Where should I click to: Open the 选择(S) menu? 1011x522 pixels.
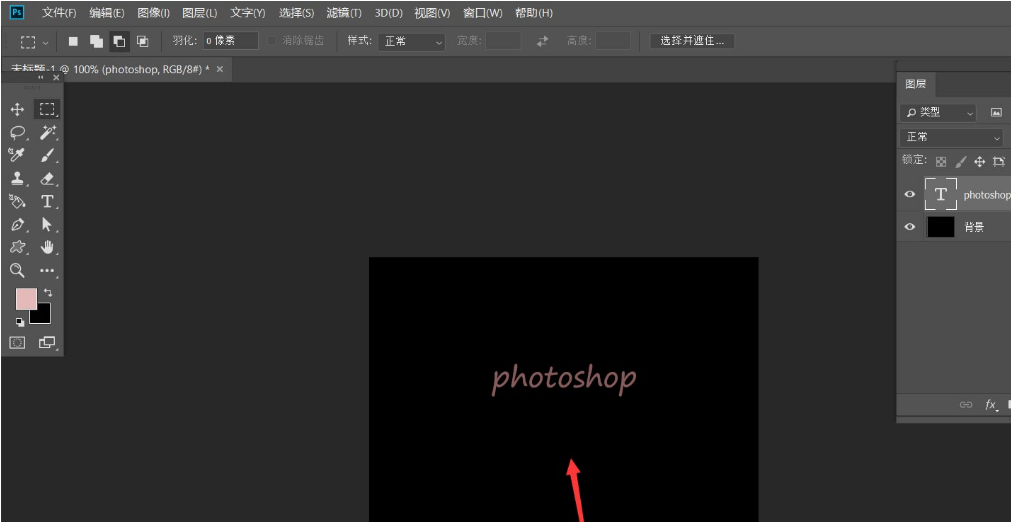tap(297, 13)
